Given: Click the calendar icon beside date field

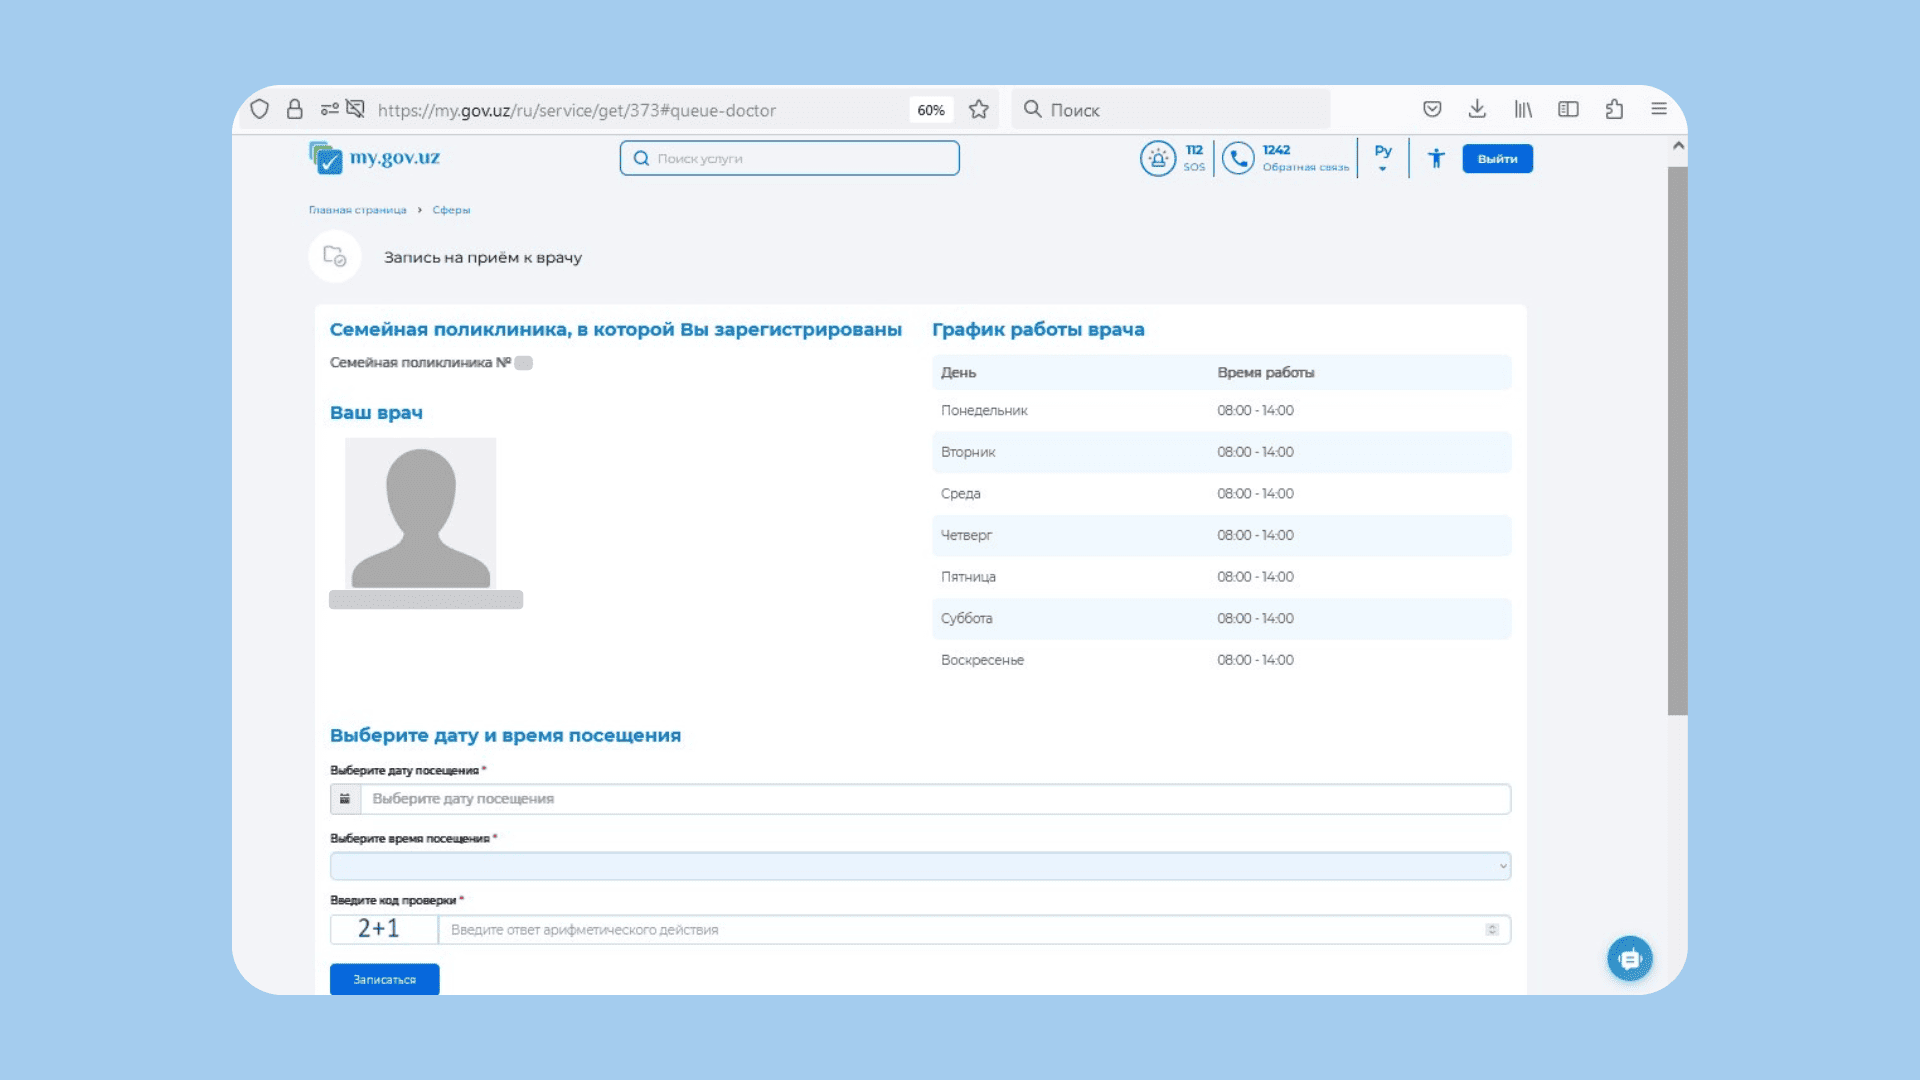Looking at the screenshot, I should 345,799.
